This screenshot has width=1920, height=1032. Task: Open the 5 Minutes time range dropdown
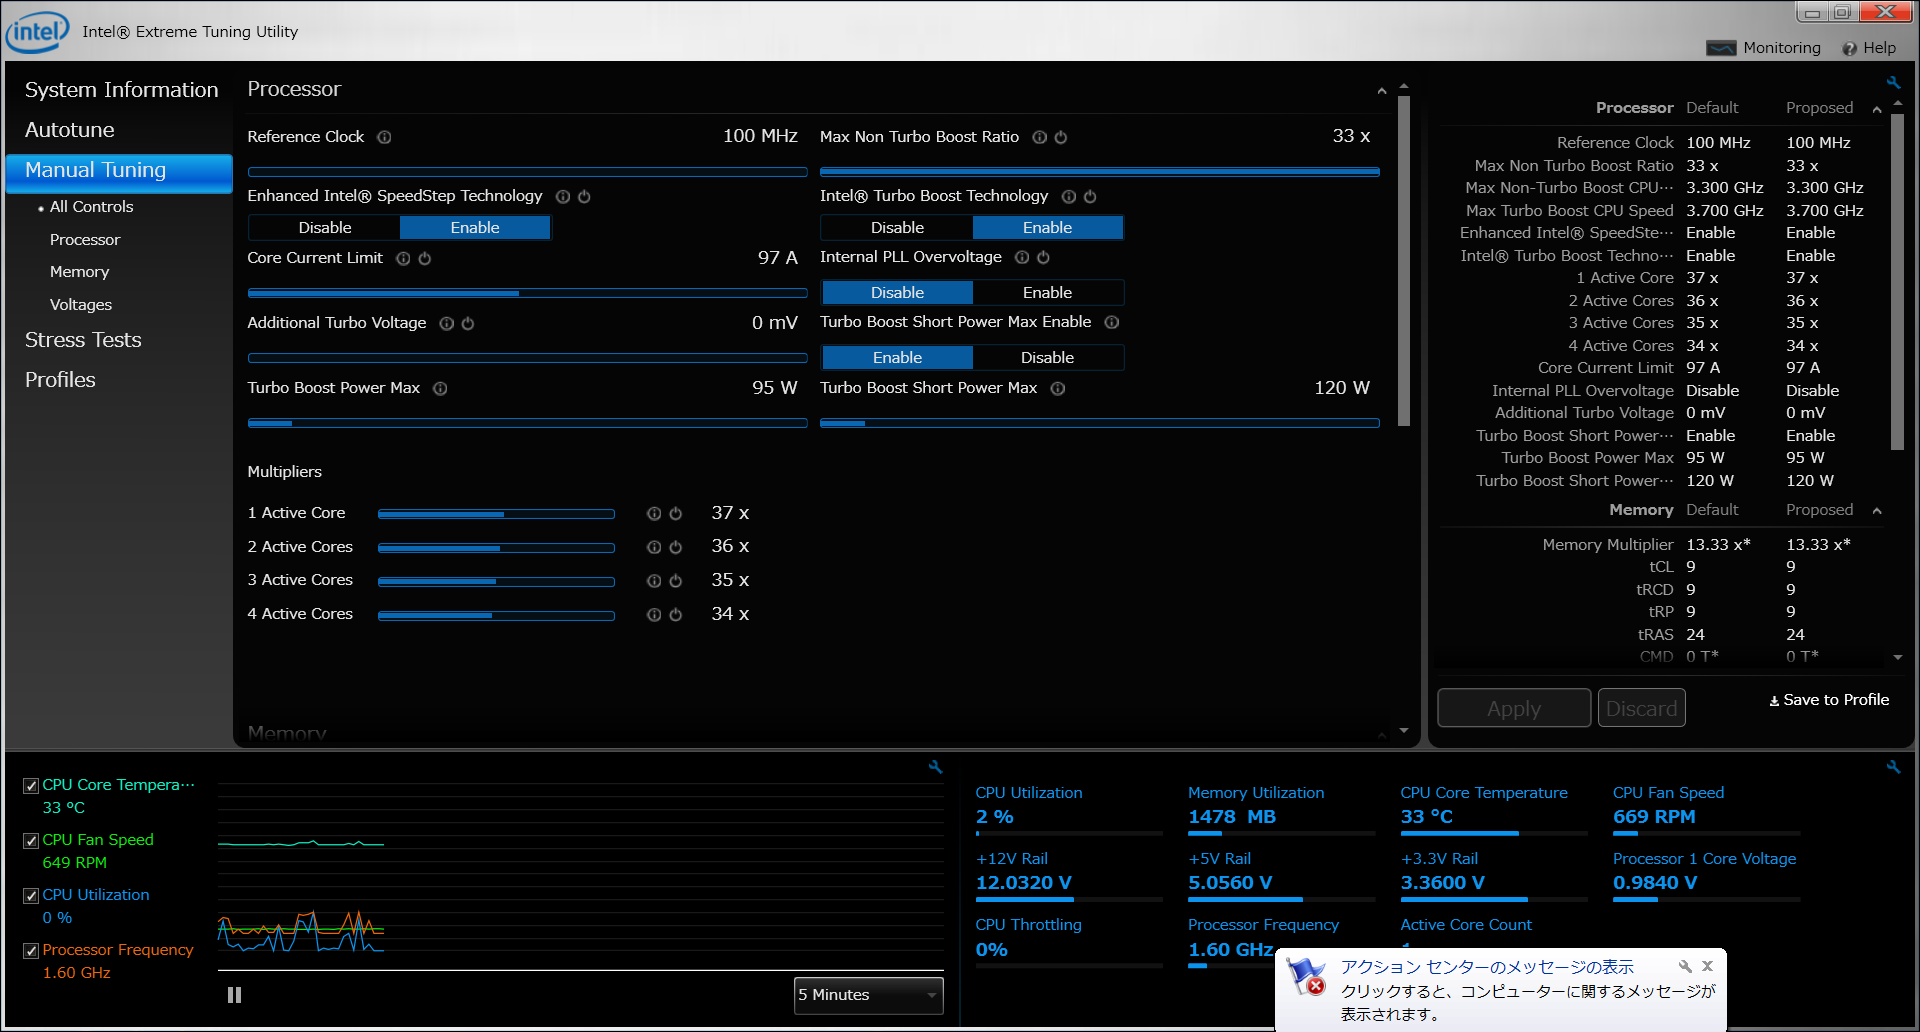coord(868,995)
